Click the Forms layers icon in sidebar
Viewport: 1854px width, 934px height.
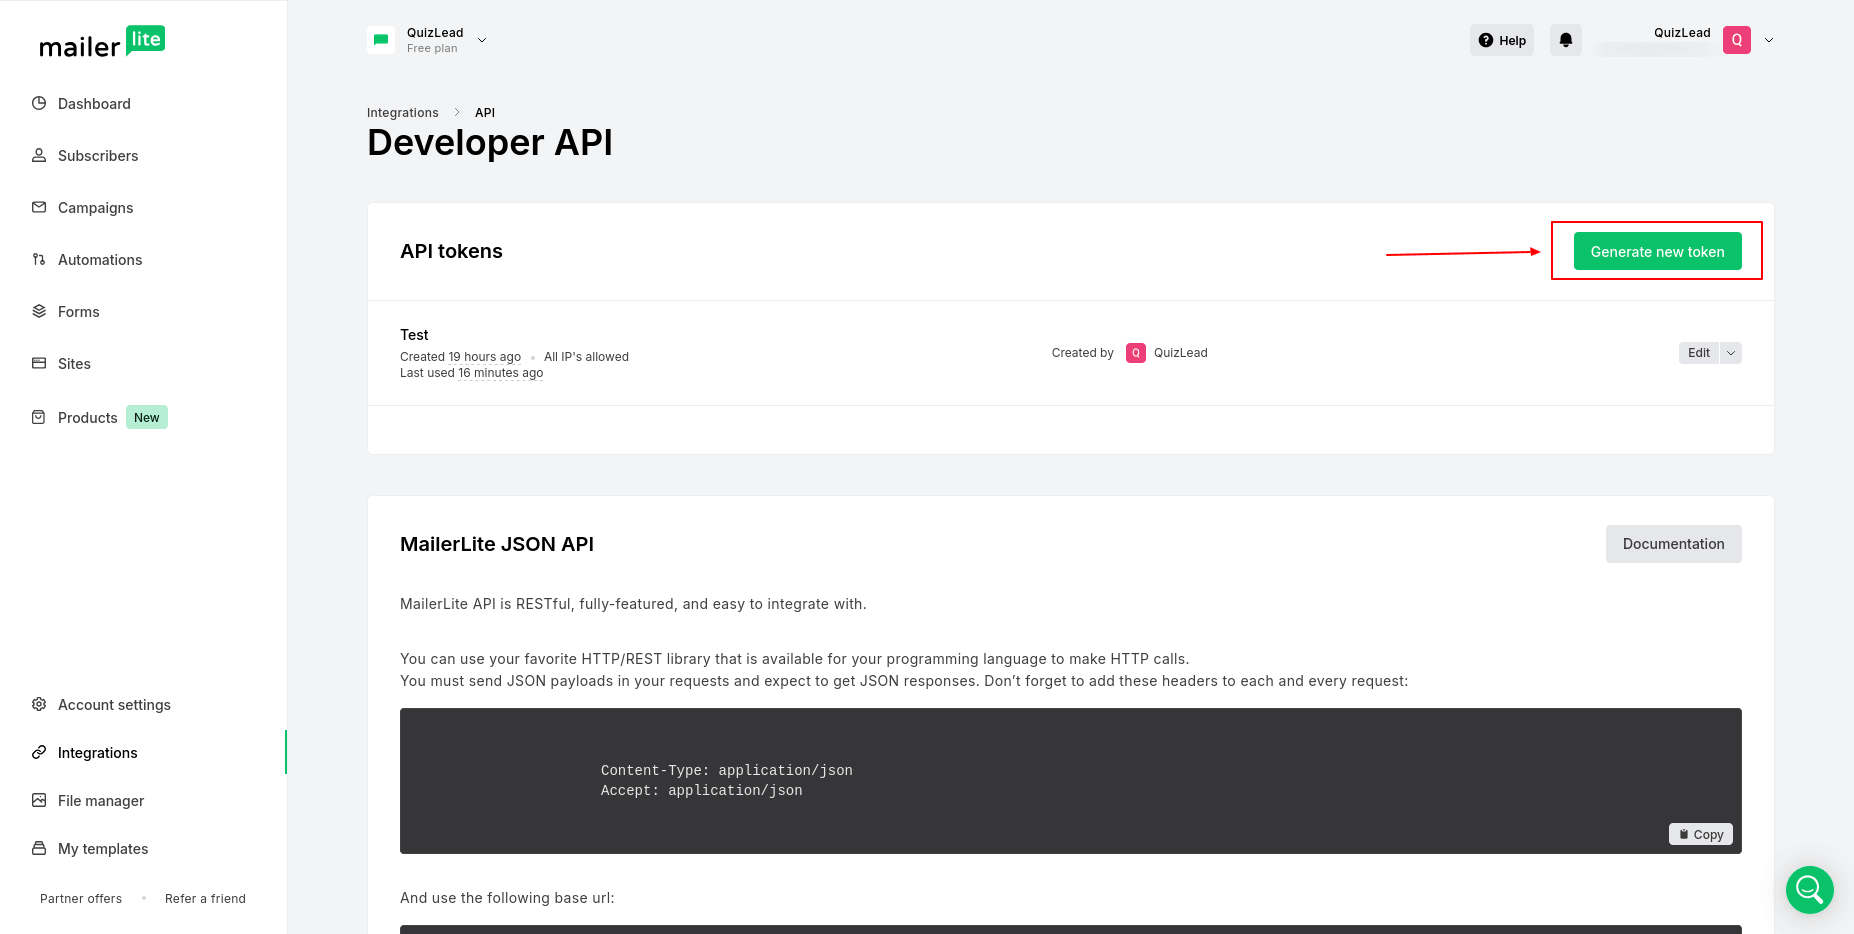[x=39, y=311]
